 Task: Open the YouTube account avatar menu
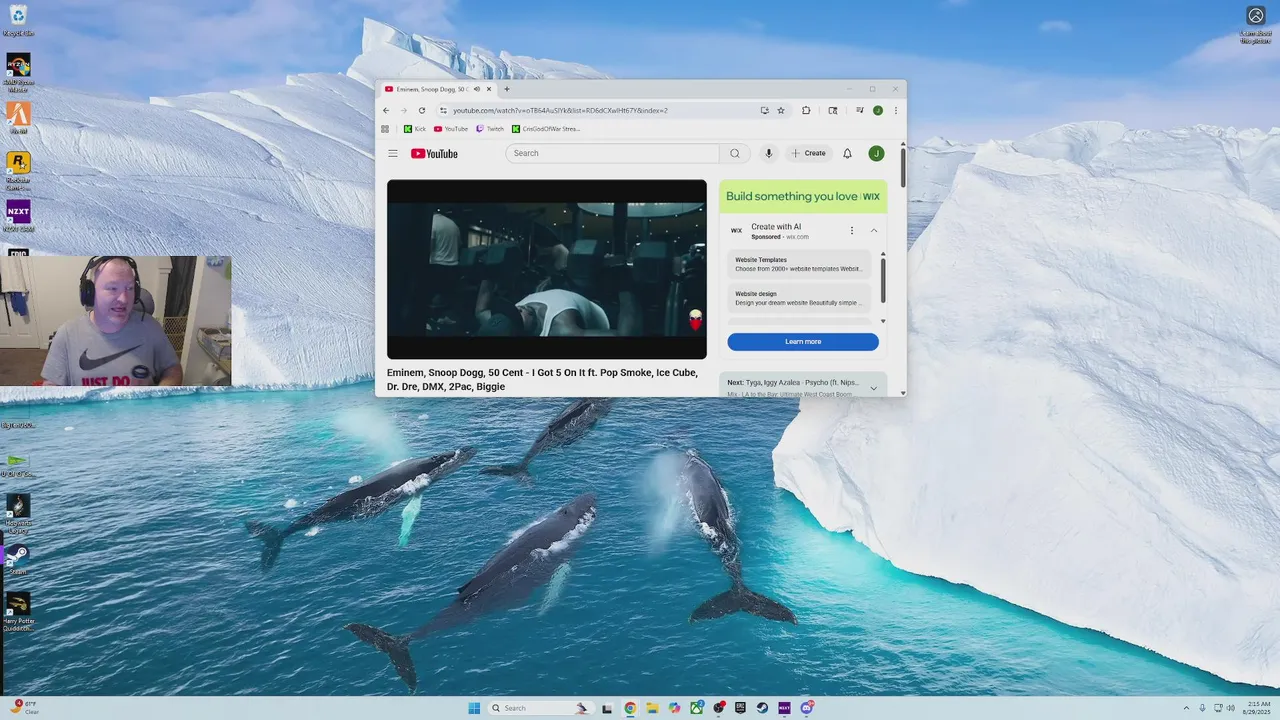click(x=876, y=153)
